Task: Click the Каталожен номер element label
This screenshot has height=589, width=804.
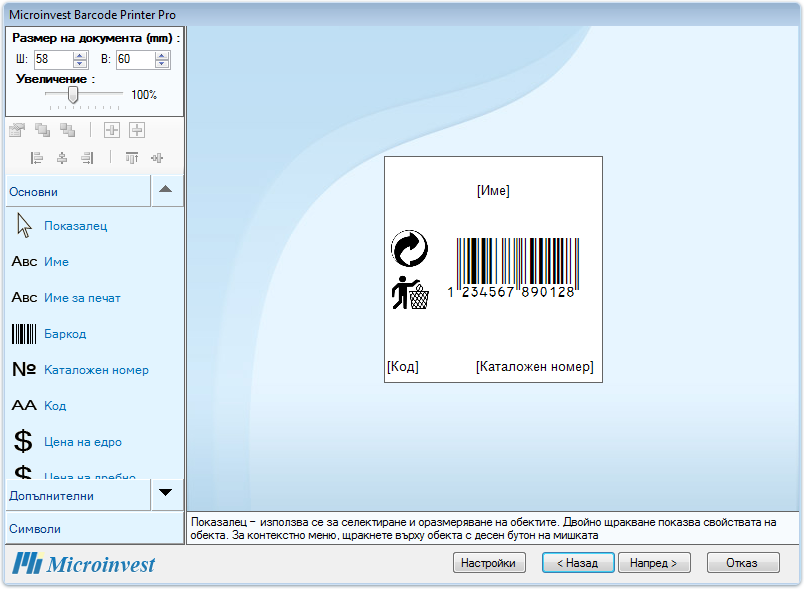Action: [96, 370]
